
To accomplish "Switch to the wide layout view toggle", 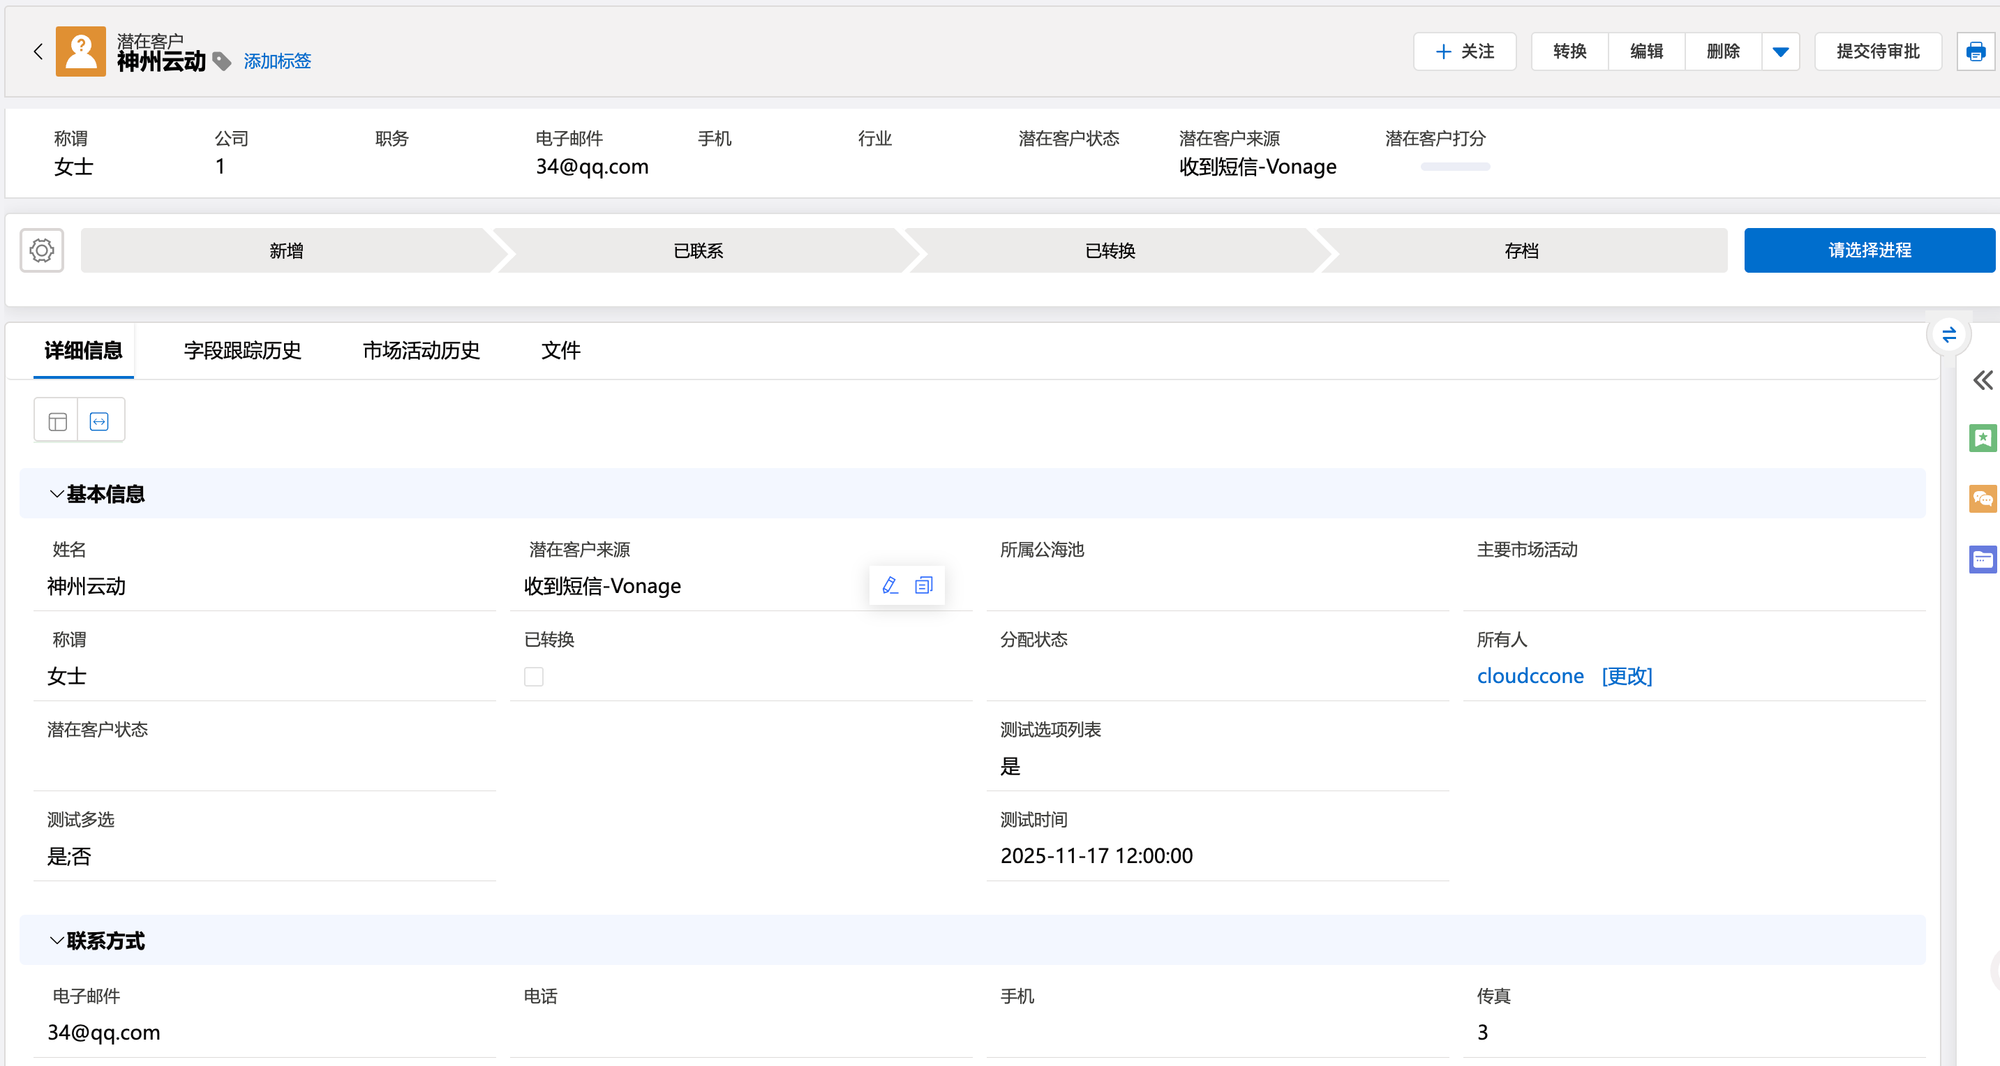I will (100, 421).
